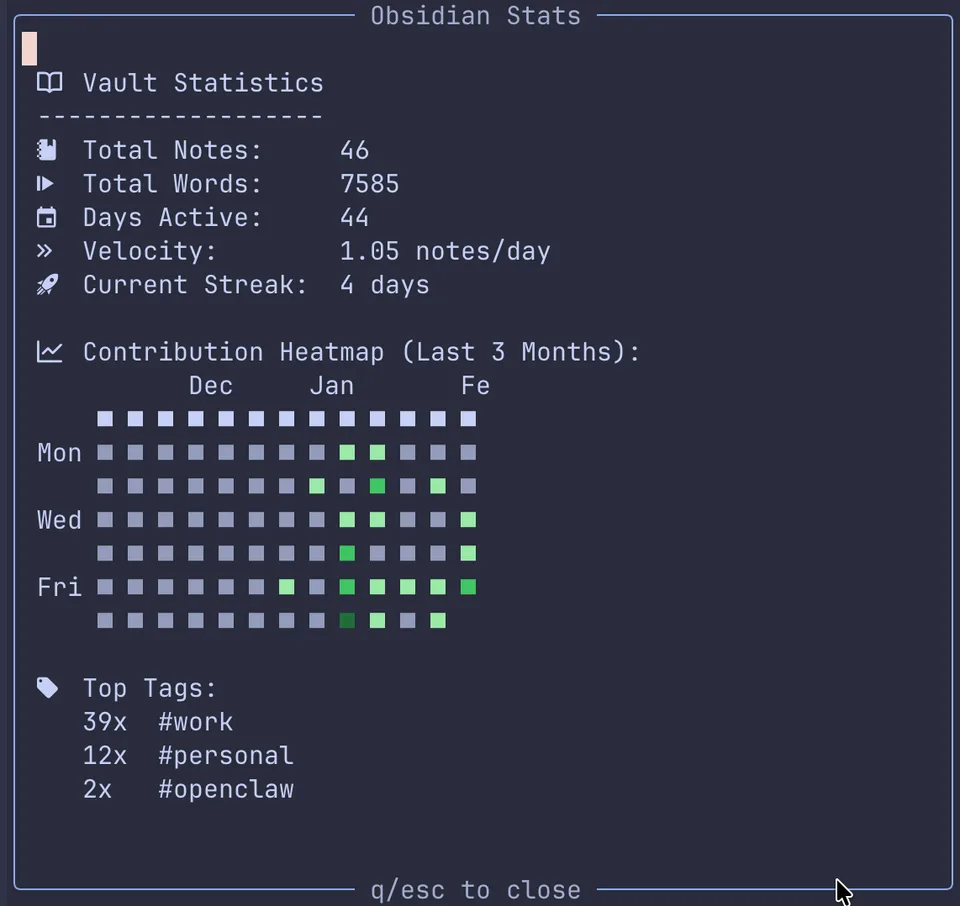Click the #work tag link
The image size is (960, 906).
(x=194, y=721)
